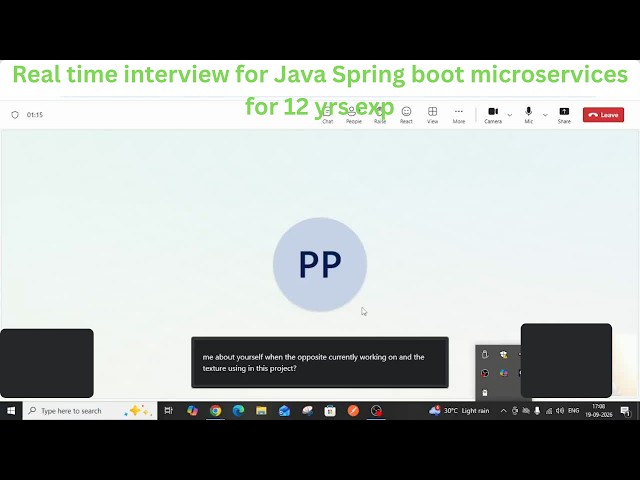Show the People participants list
Screen dimensions: 640x480
pyautogui.click(x=353, y=115)
